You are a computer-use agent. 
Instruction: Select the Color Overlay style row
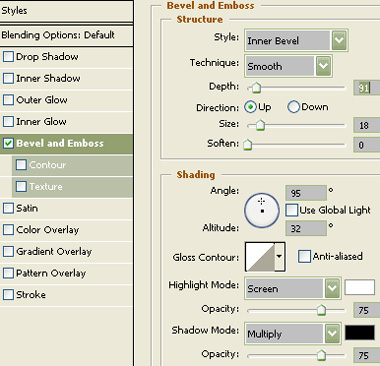pyautogui.click(x=67, y=230)
